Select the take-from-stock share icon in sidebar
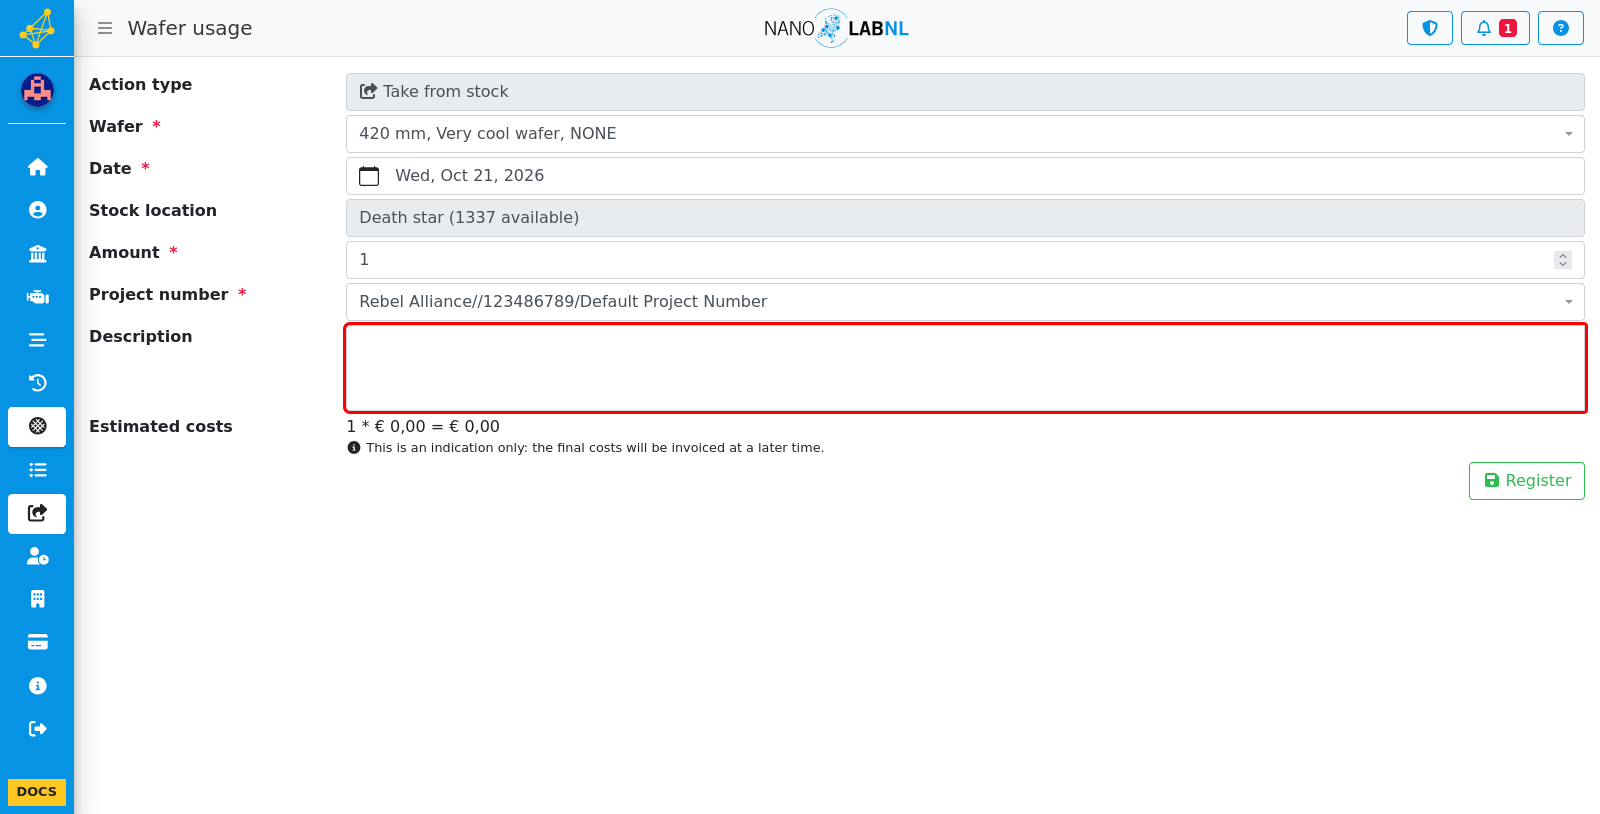 [37, 513]
